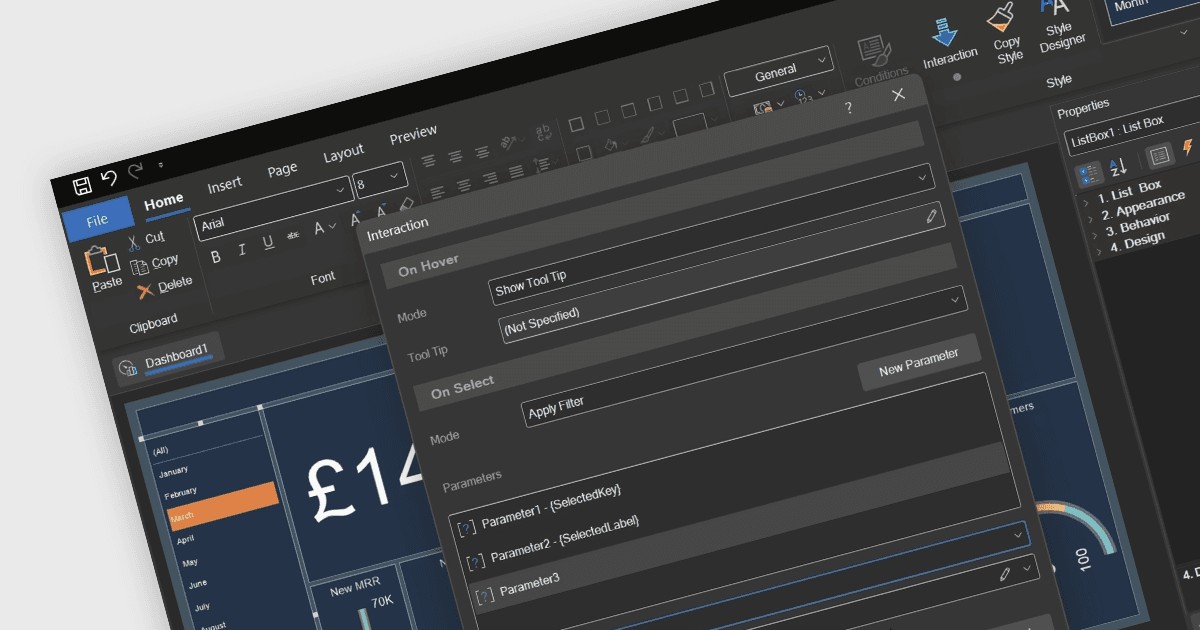Switch to the Preview ribbon tab
Viewport: 1200px width, 630px height.
pyautogui.click(x=413, y=134)
